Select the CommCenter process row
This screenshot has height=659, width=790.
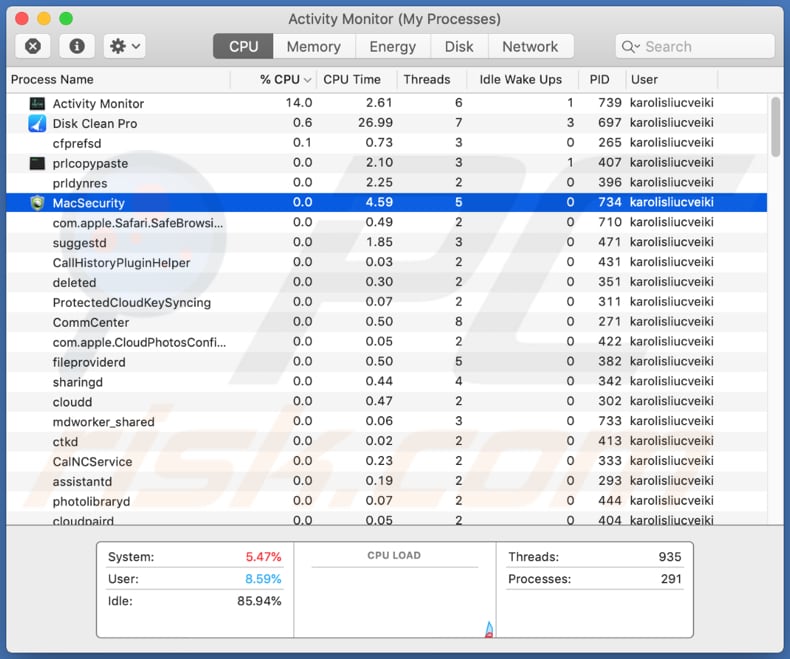tap(387, 322)
